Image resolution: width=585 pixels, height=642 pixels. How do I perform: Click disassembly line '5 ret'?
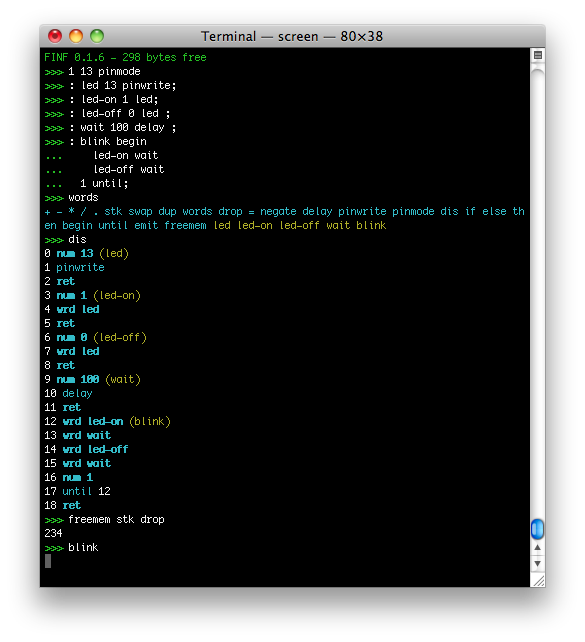[59, 323]
